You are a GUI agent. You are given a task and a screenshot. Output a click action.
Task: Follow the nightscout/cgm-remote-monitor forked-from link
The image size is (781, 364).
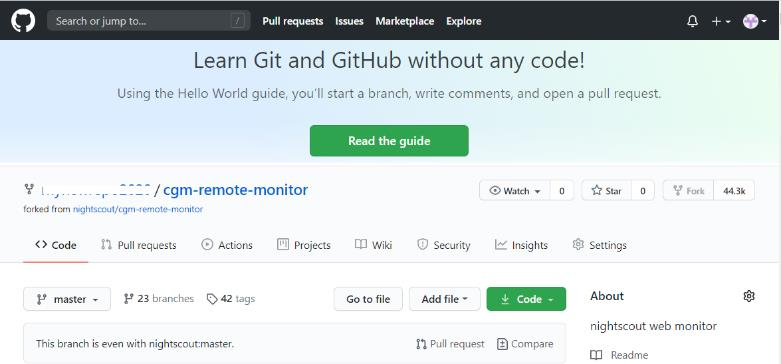[x=138, y=209]
